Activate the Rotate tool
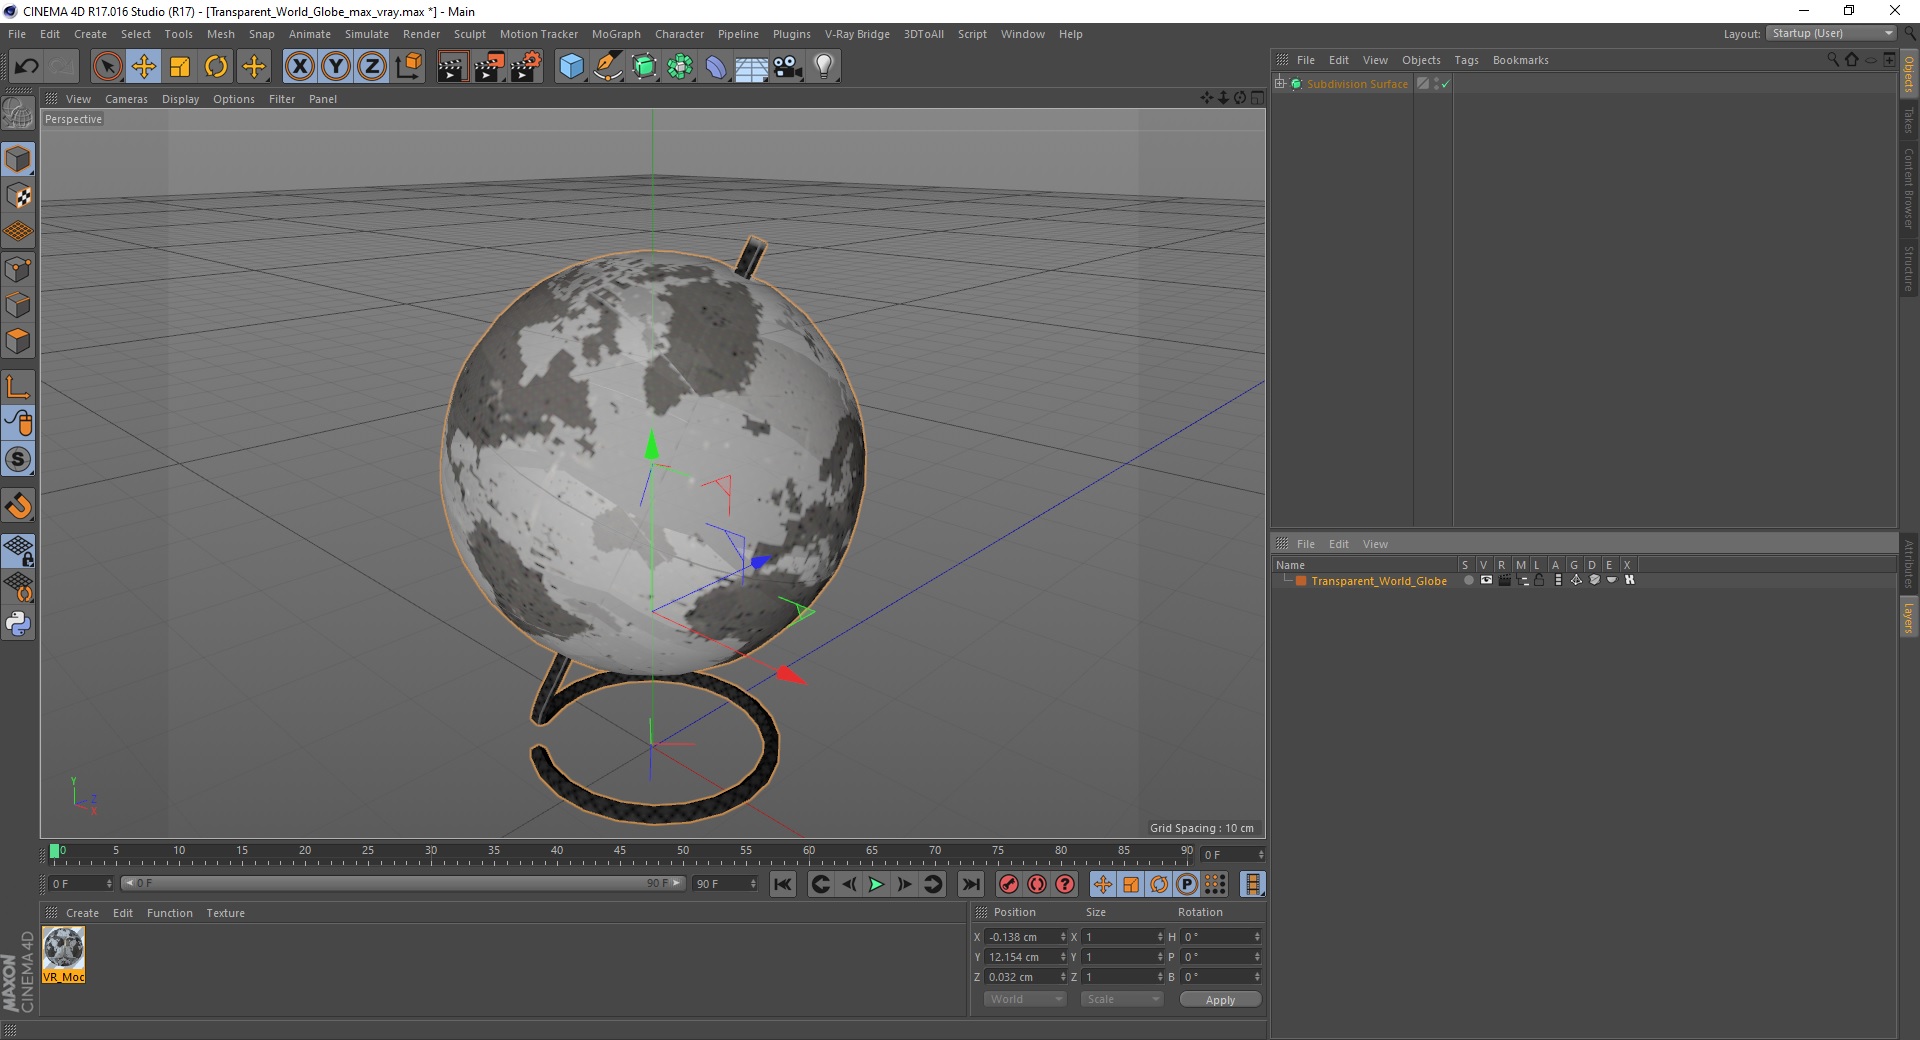This screenshot has width=1920, height=1040. tap(216, 67)
